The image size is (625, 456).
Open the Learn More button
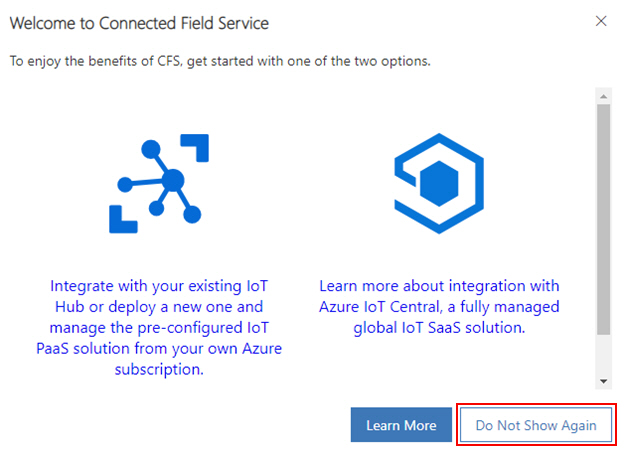point(401,425)
